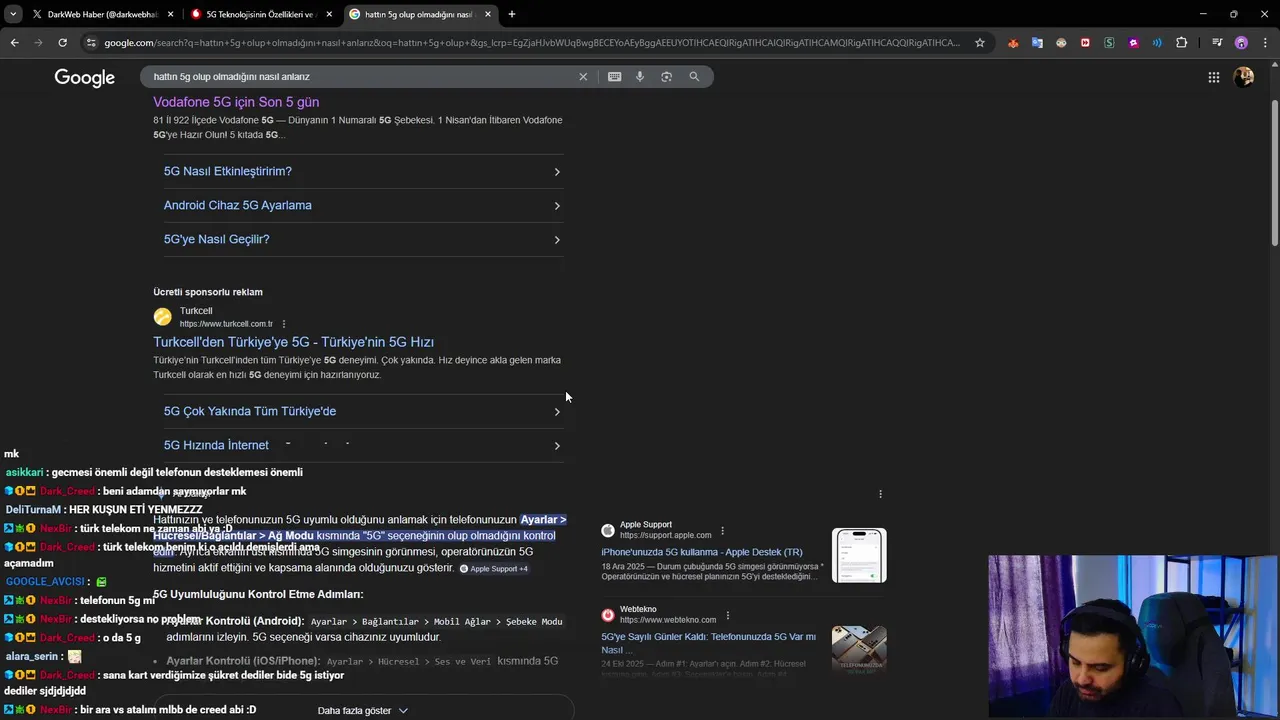Expand 5G'ye Nasıl Geçilir? sitelink
1280x720 pixels.
tap(362, 239)
